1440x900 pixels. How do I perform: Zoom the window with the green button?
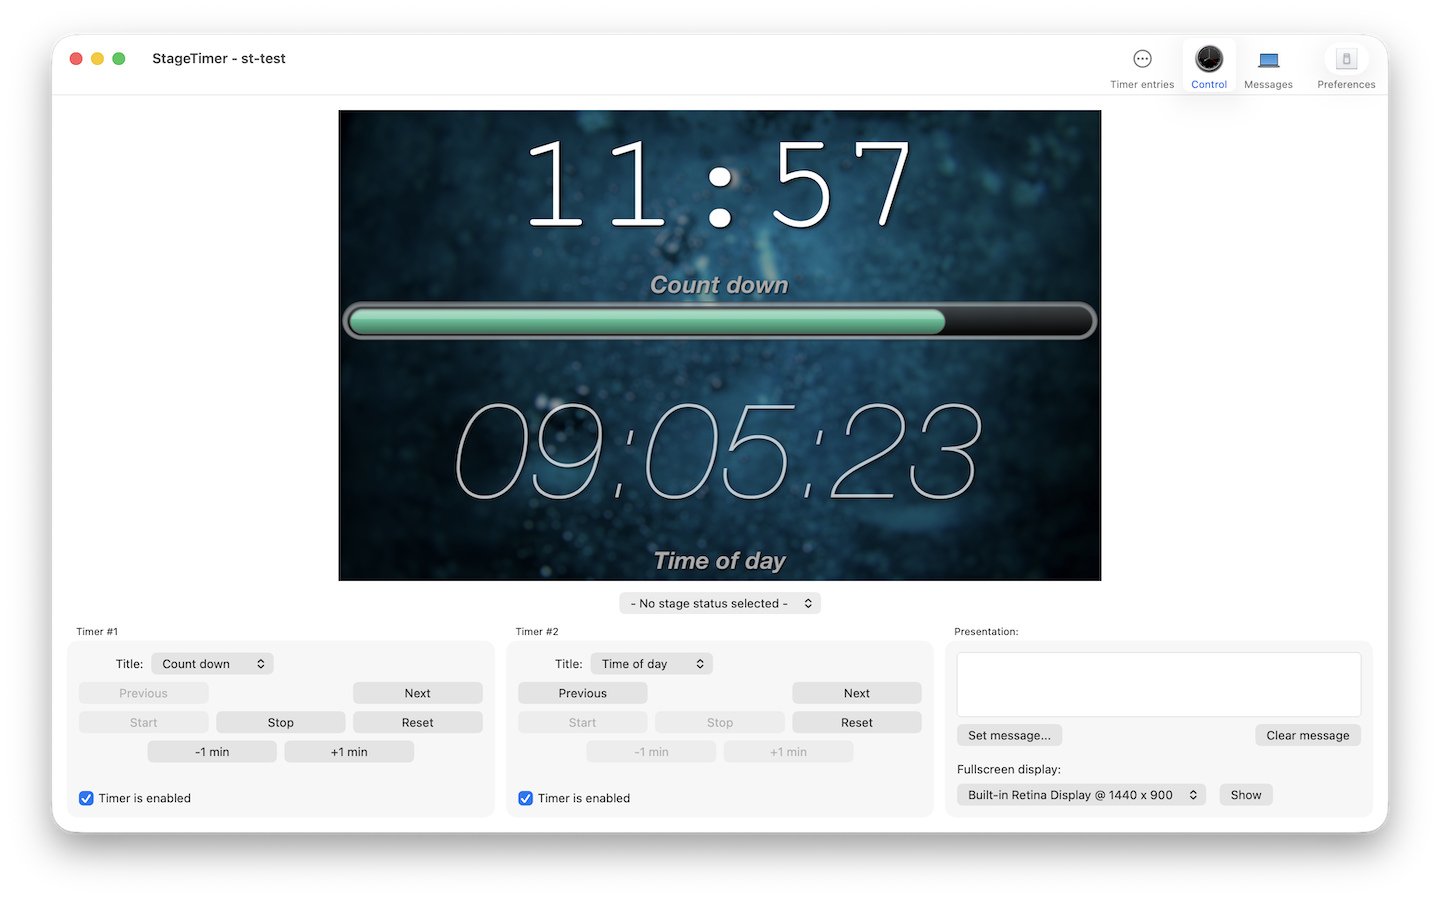pos(119,59)
